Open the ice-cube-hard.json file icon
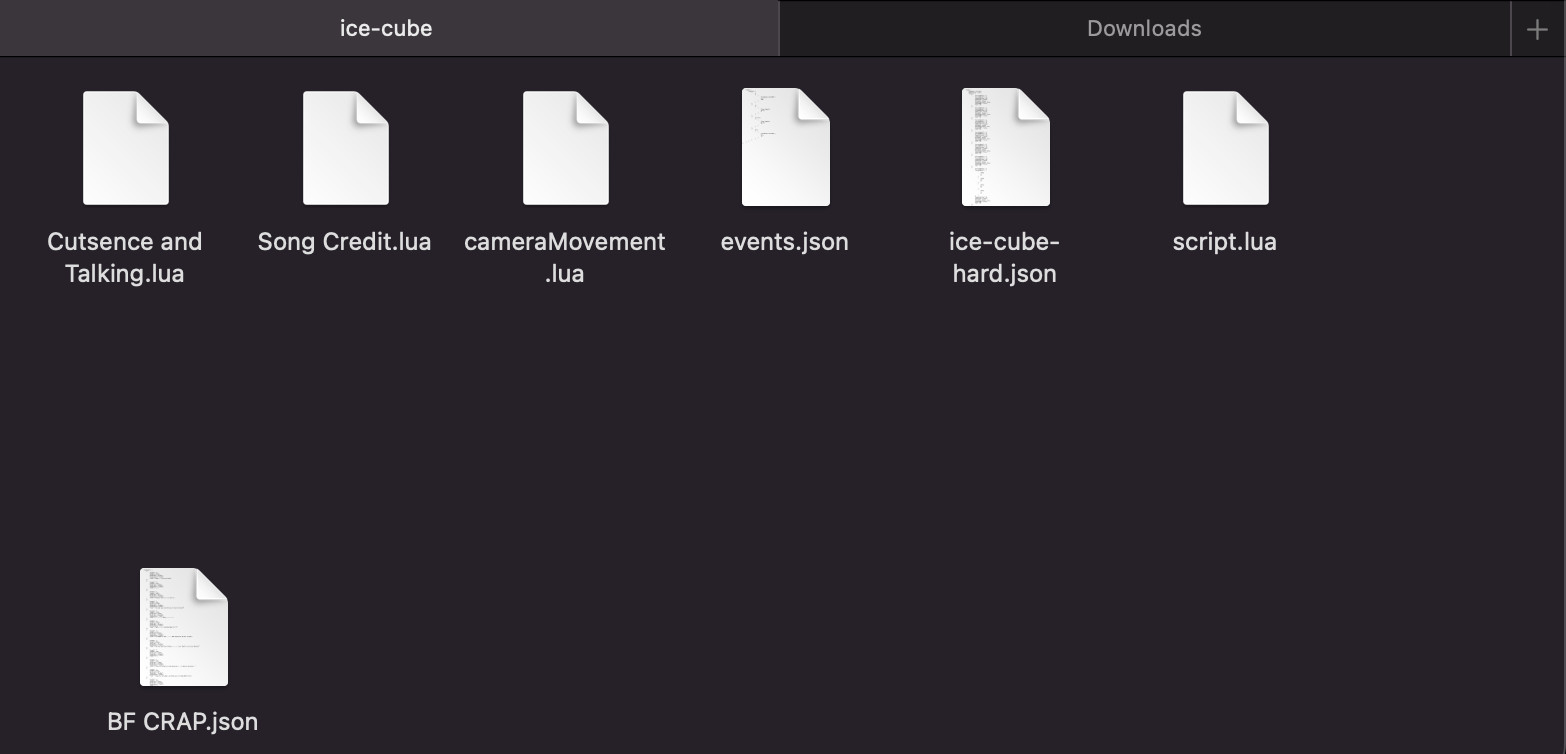 click(x=1005, y=147)
